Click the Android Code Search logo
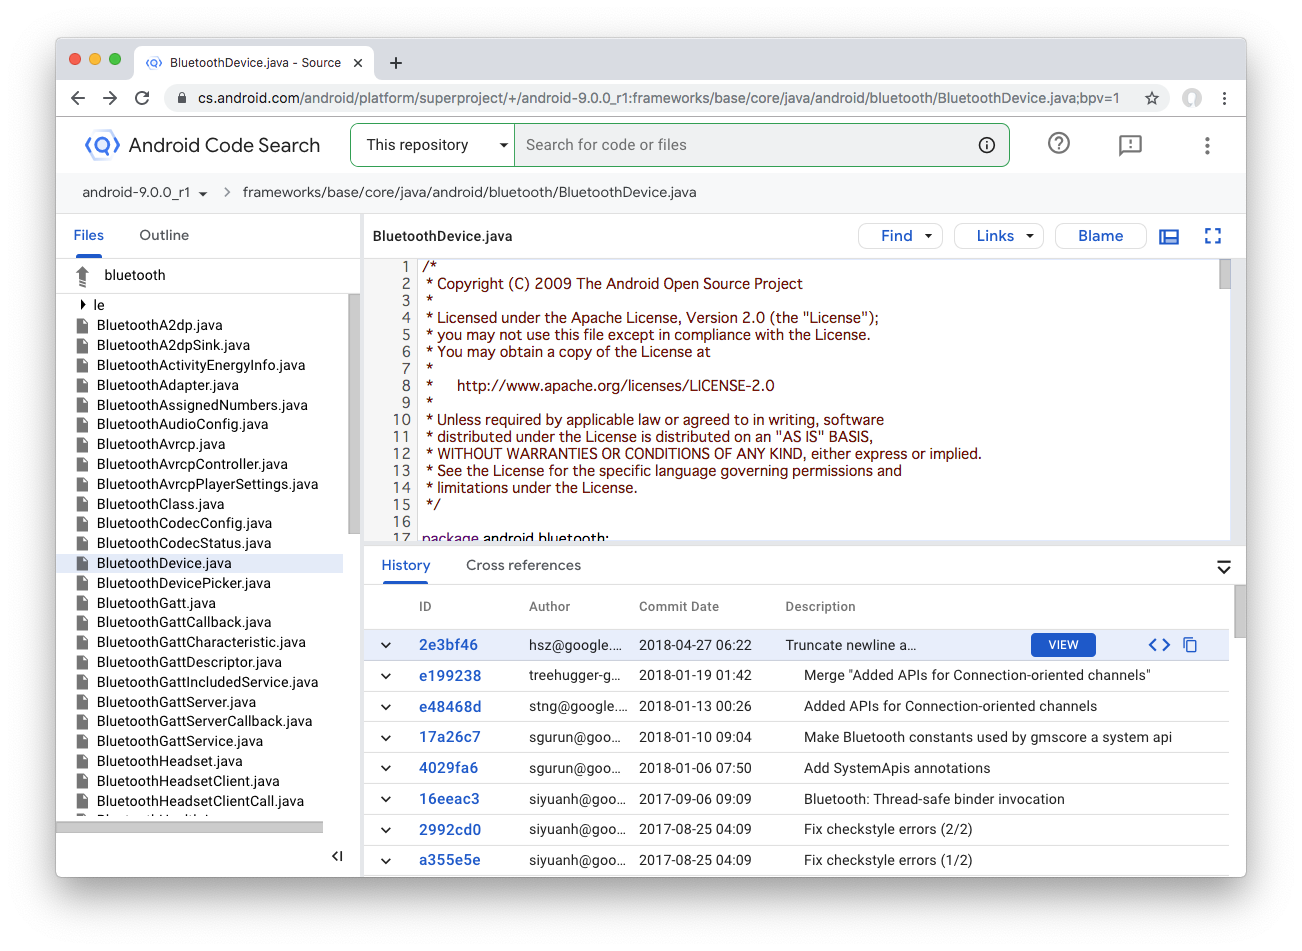The image size is (1302, 951). click(203, 145)
